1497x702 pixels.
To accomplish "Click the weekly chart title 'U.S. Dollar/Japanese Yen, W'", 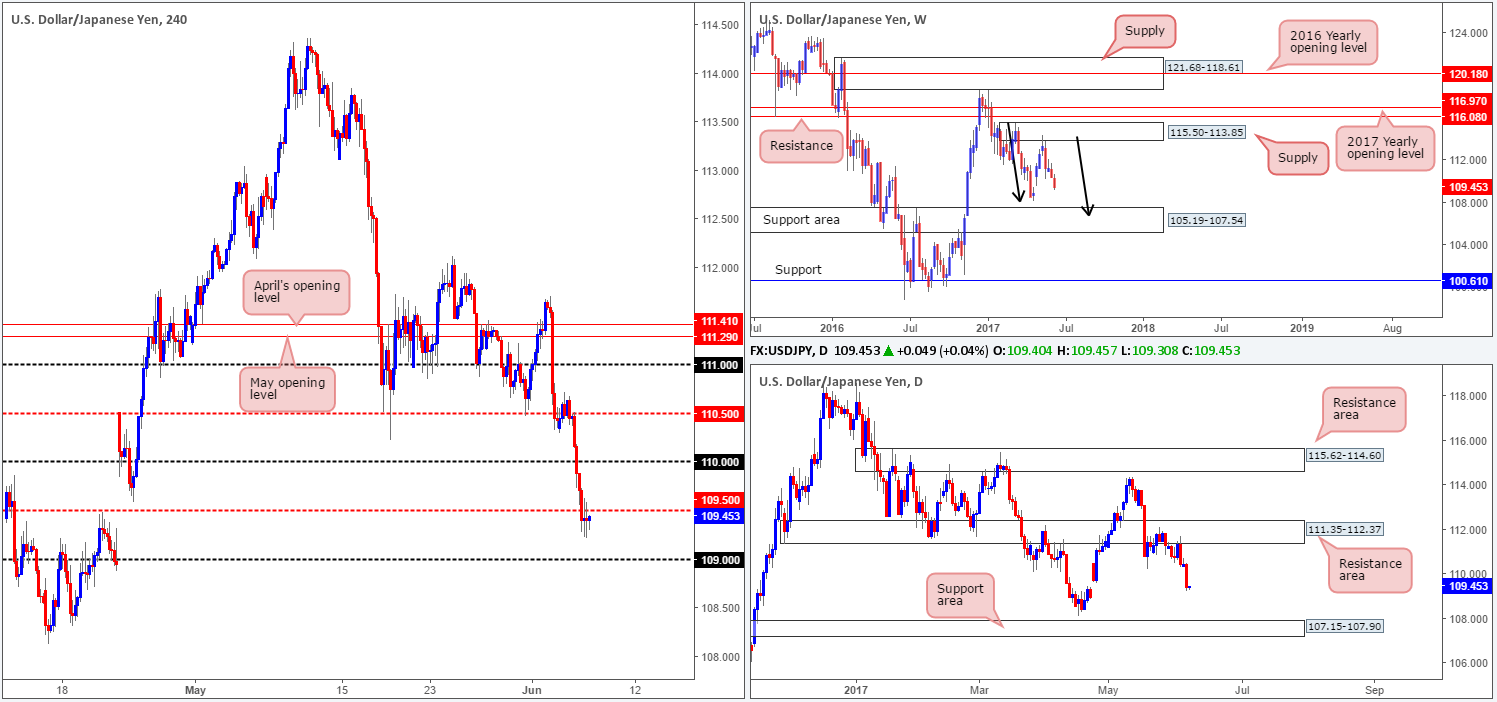I will (844, 19).
